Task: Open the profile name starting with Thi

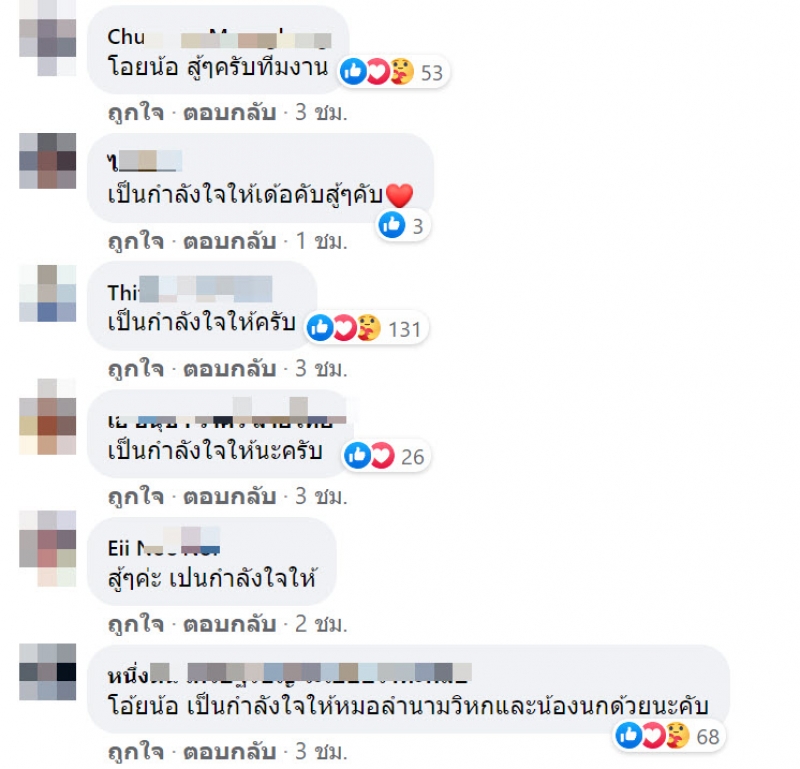Action: (190, 291)
